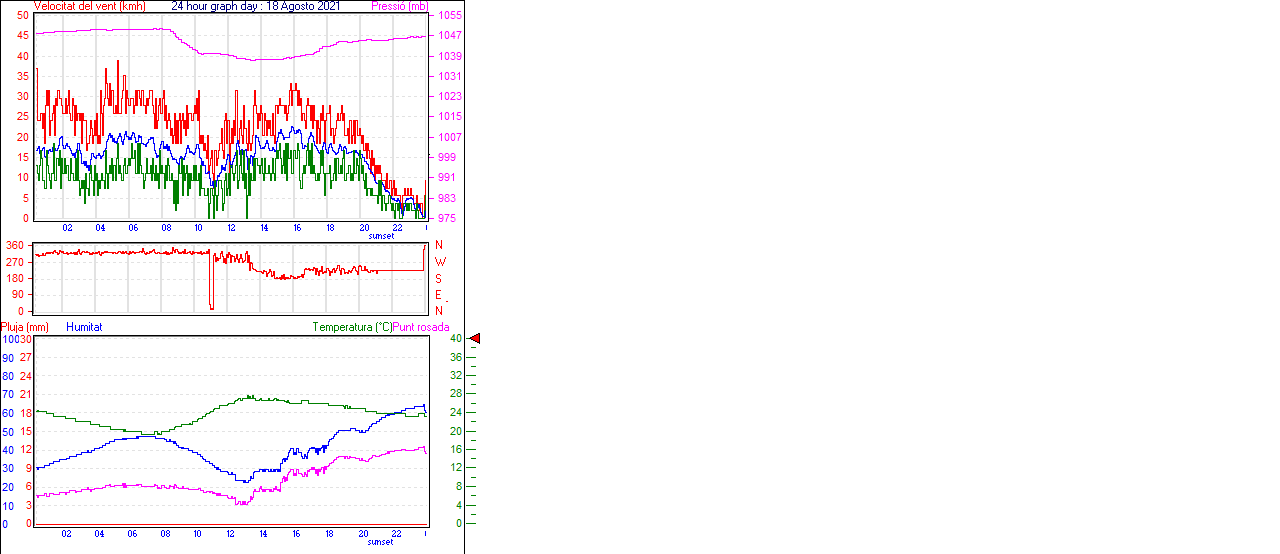Click the 'sunset' label under bottom graph
The image size is (1280, 554).
(x=381, y=542)
